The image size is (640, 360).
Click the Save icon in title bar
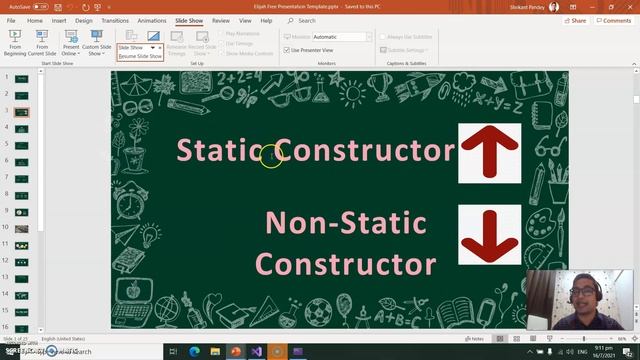click(58, 7)
